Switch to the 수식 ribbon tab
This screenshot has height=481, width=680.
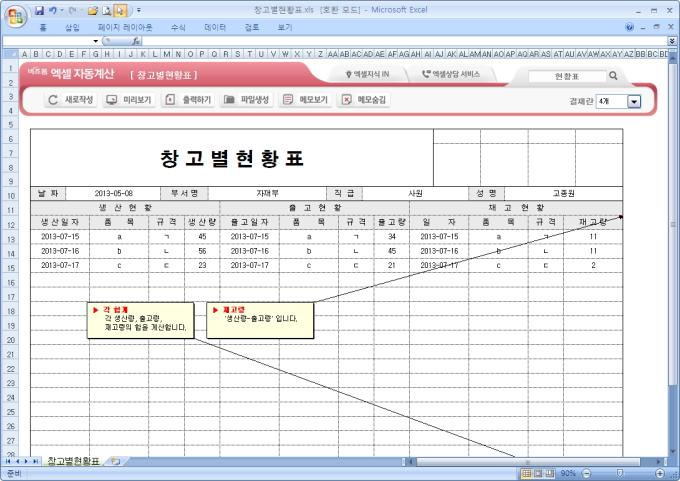coord(178,27)
